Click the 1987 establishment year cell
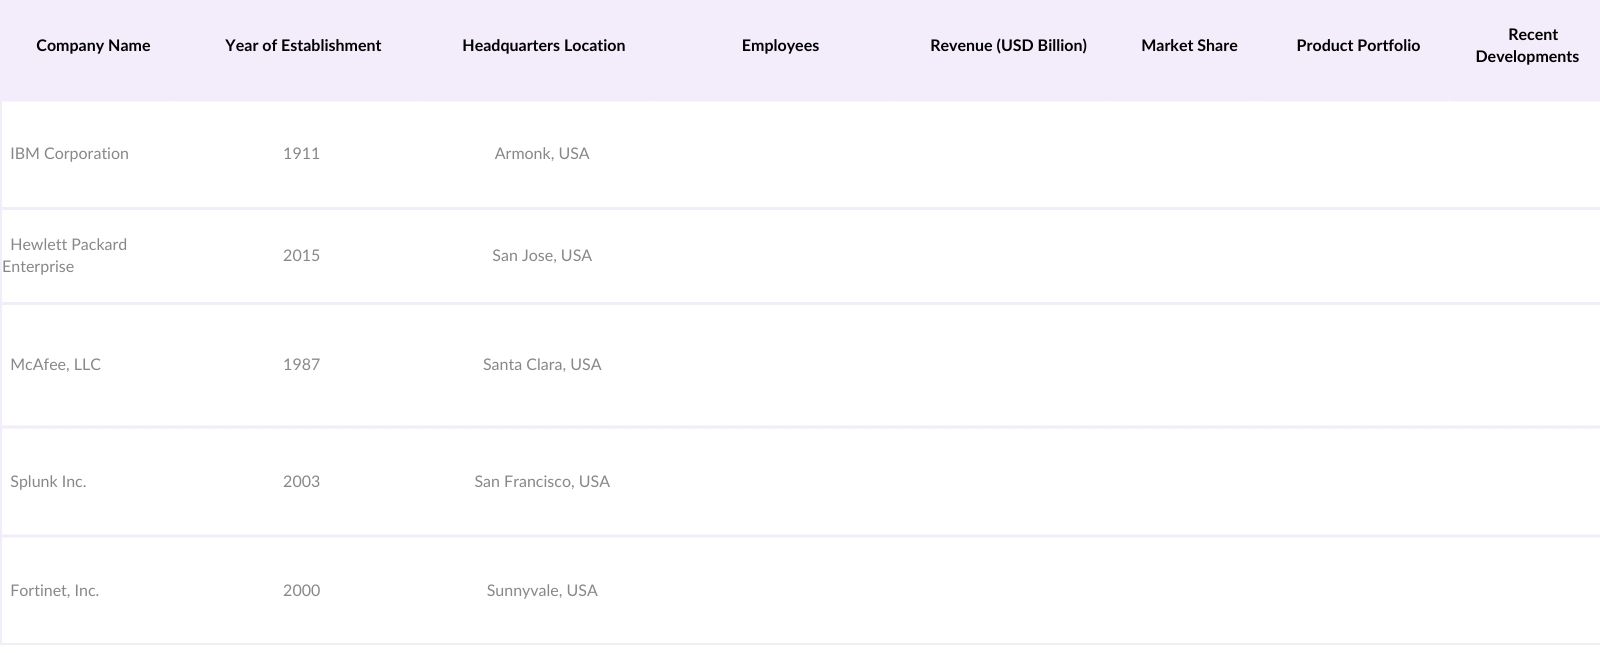The image size is (1600, 653). [x=301, y=365]
